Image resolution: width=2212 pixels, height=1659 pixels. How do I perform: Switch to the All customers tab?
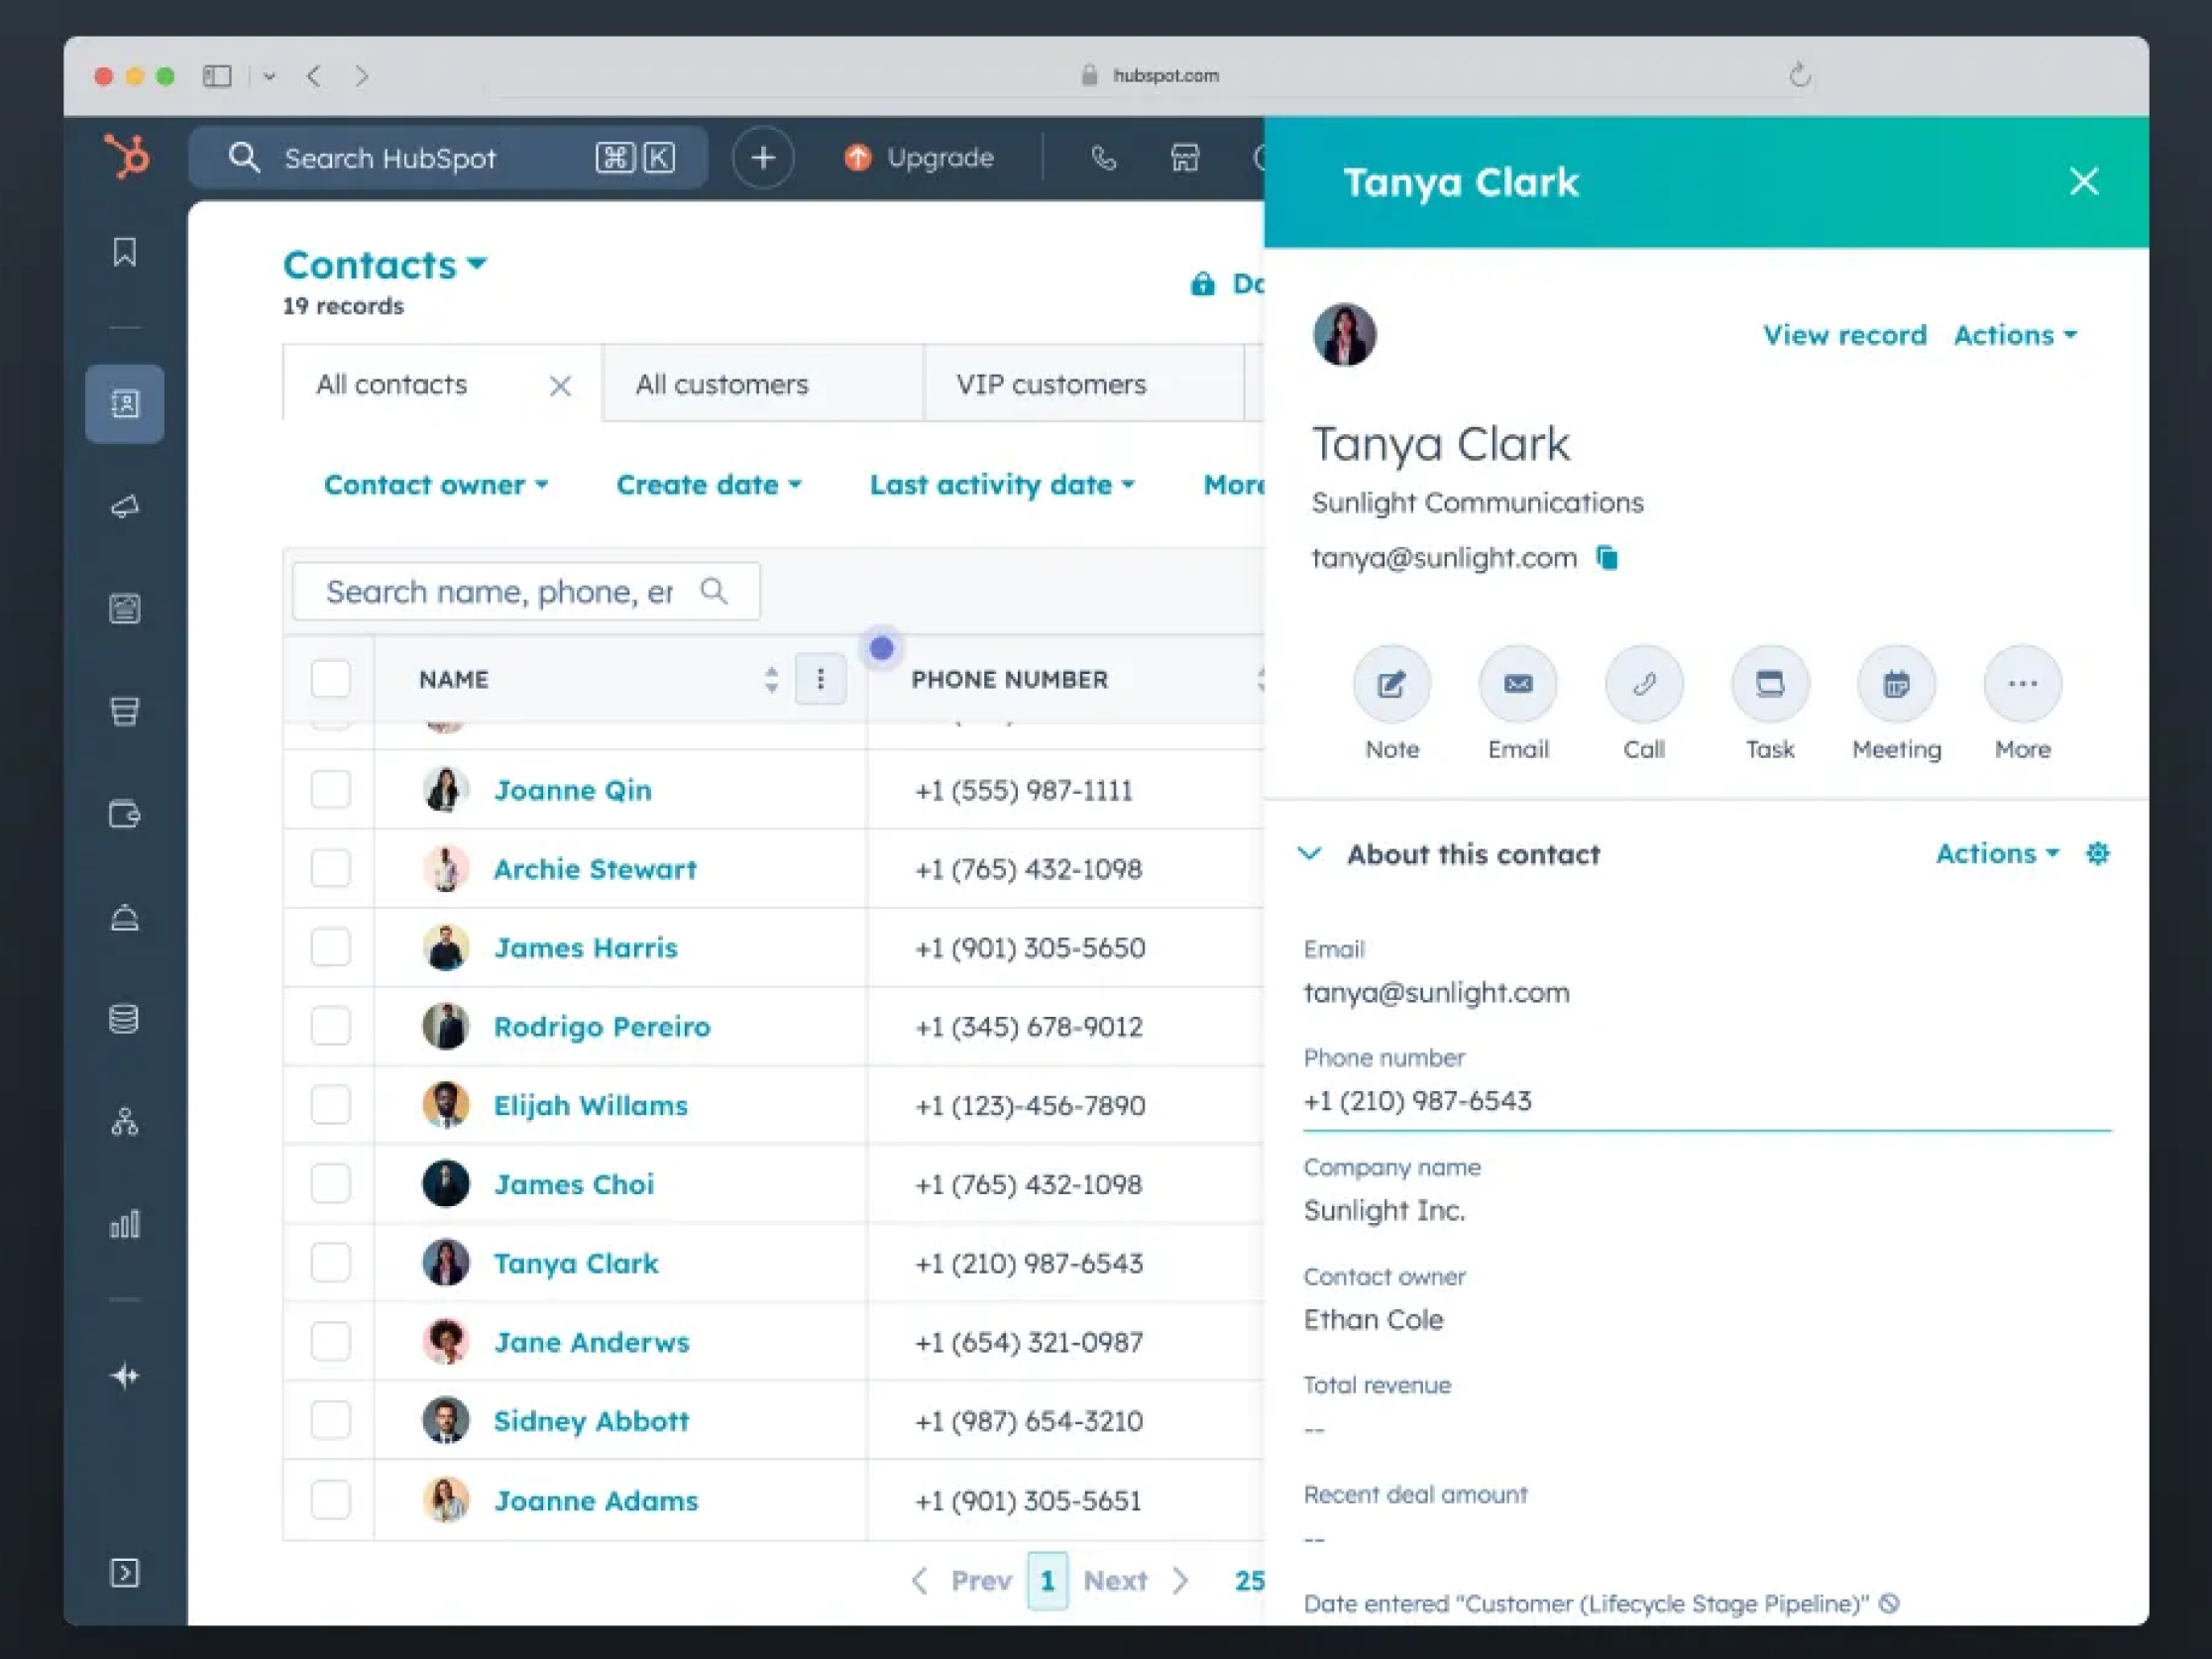[763, 384]
